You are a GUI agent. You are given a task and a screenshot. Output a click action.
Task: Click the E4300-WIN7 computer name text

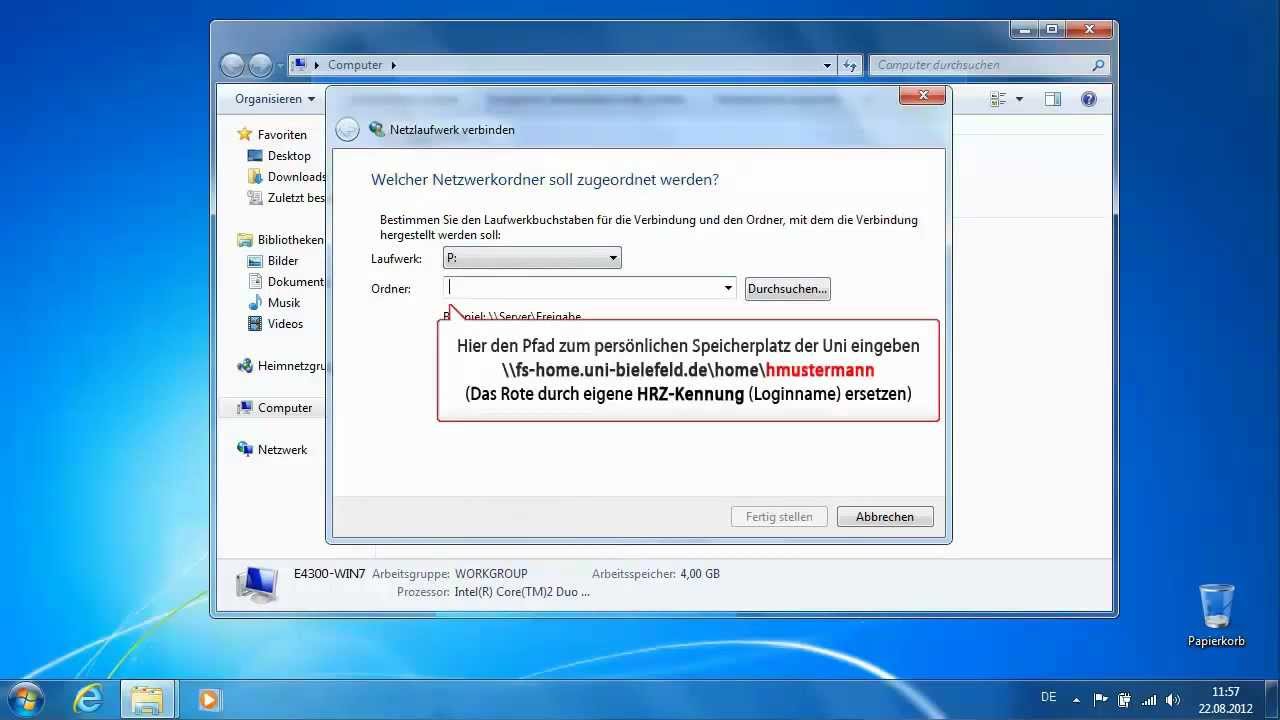click(x=329, y=574)
